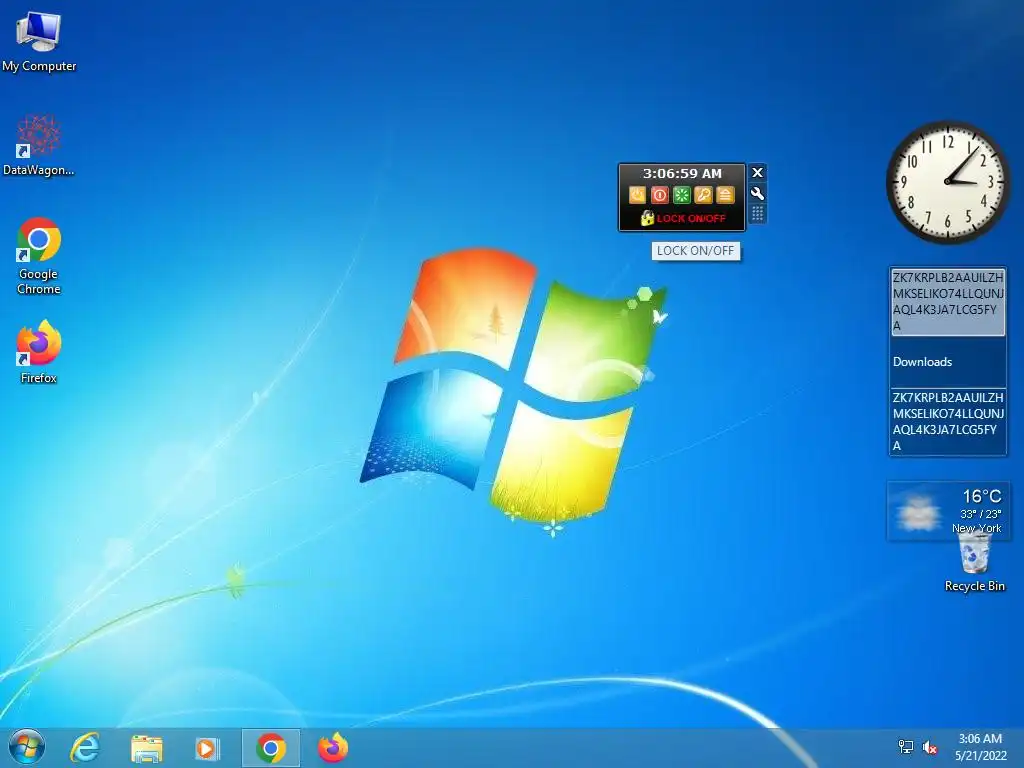Select the Firefox desktop shortcut
Screen dimensions: 1024x768
(x=39, y=352)
